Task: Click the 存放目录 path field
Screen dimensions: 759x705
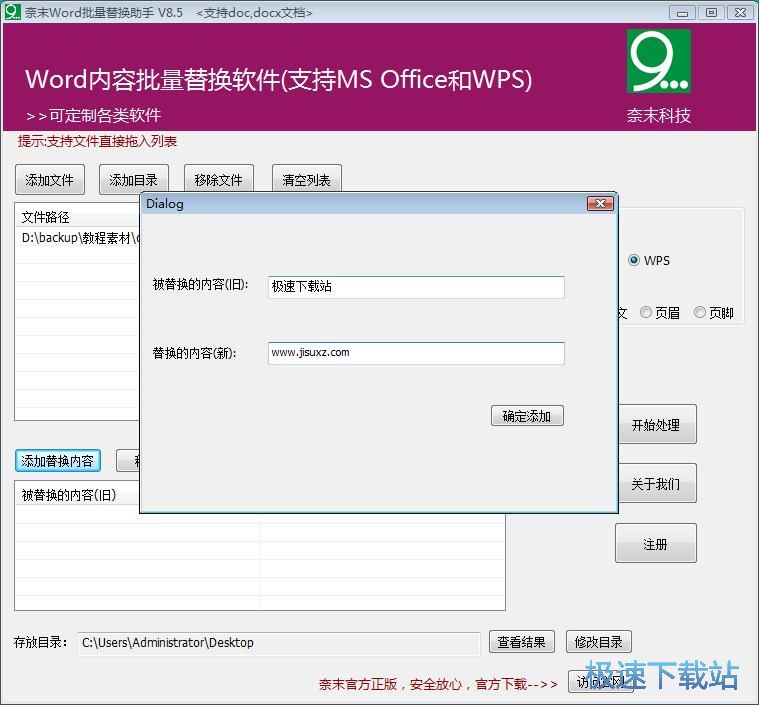Action: point(279,643)
